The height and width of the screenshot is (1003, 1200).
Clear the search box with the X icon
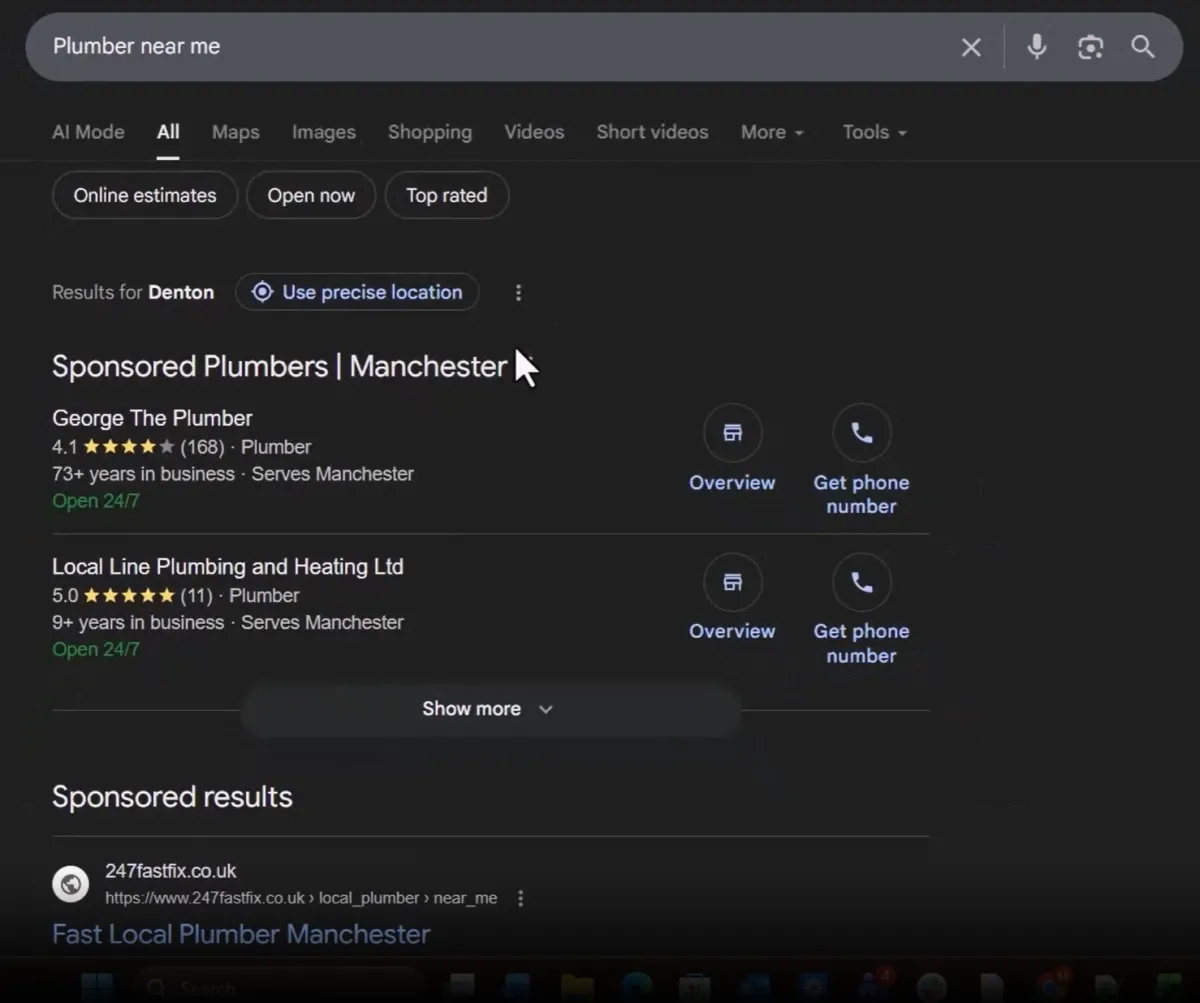[x=971, y=47]
